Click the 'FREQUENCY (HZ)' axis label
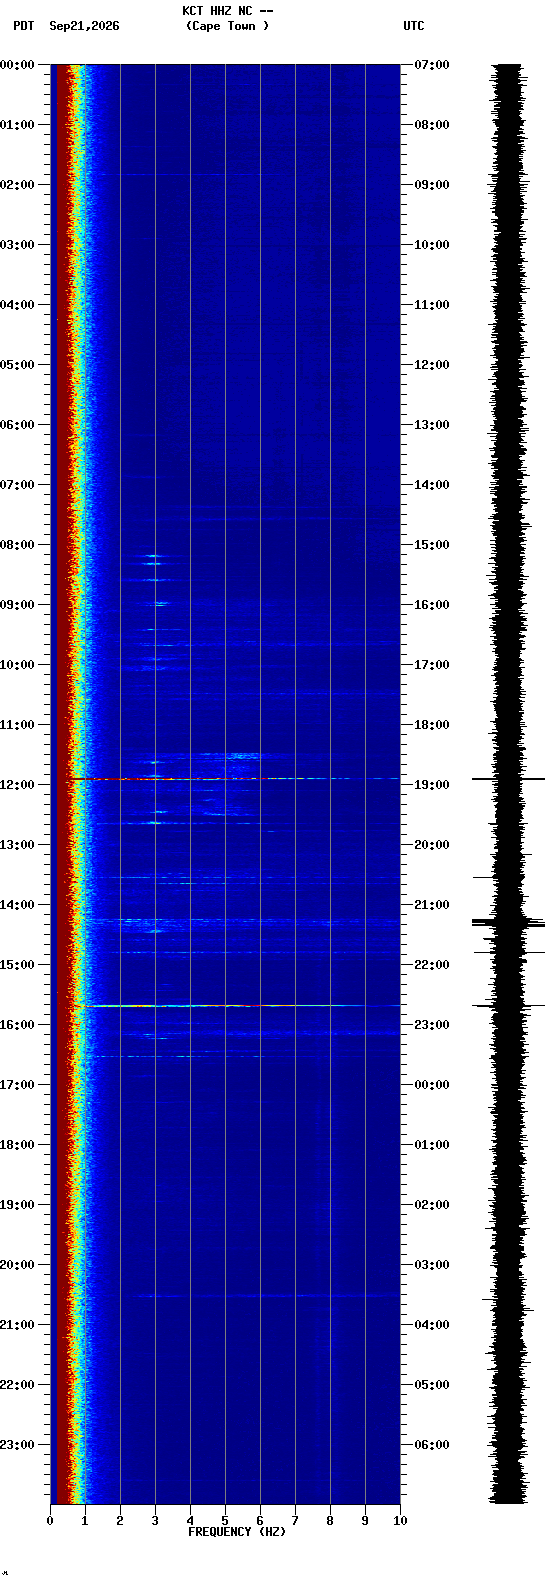 237,1532
